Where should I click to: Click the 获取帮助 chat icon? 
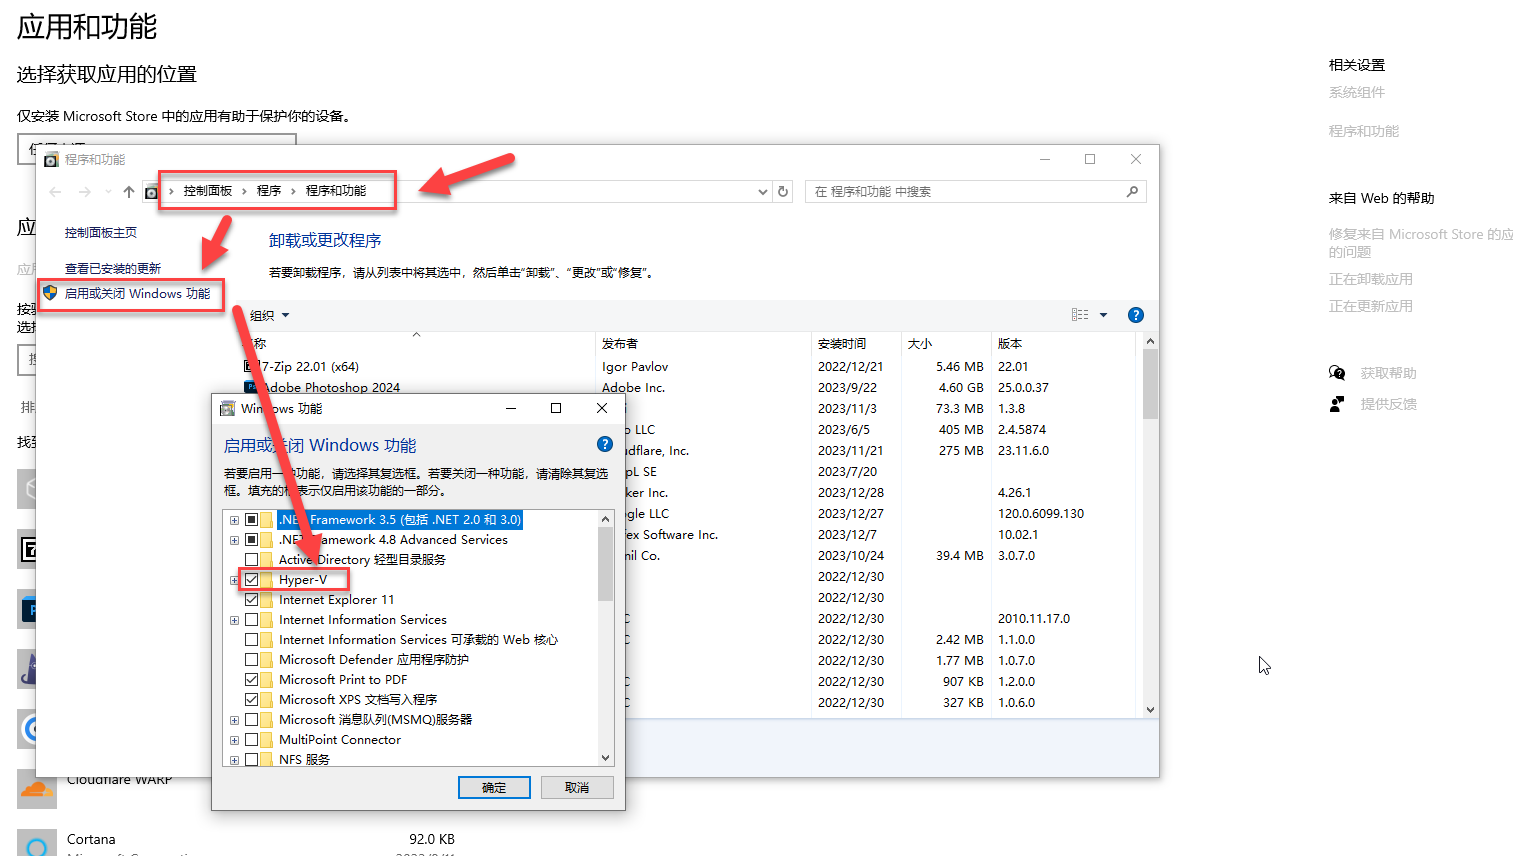point(1337,373)
